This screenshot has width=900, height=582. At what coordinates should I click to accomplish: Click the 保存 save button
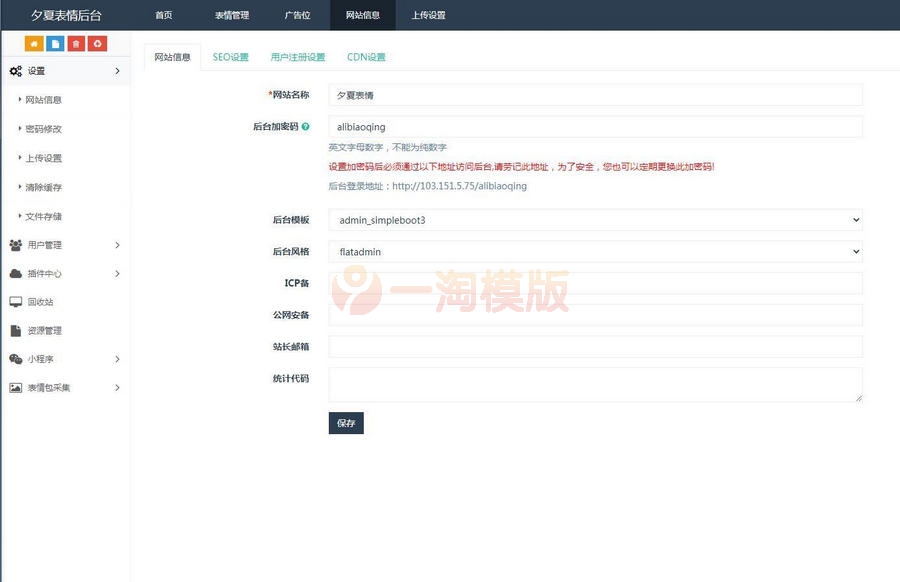[346, 423]
